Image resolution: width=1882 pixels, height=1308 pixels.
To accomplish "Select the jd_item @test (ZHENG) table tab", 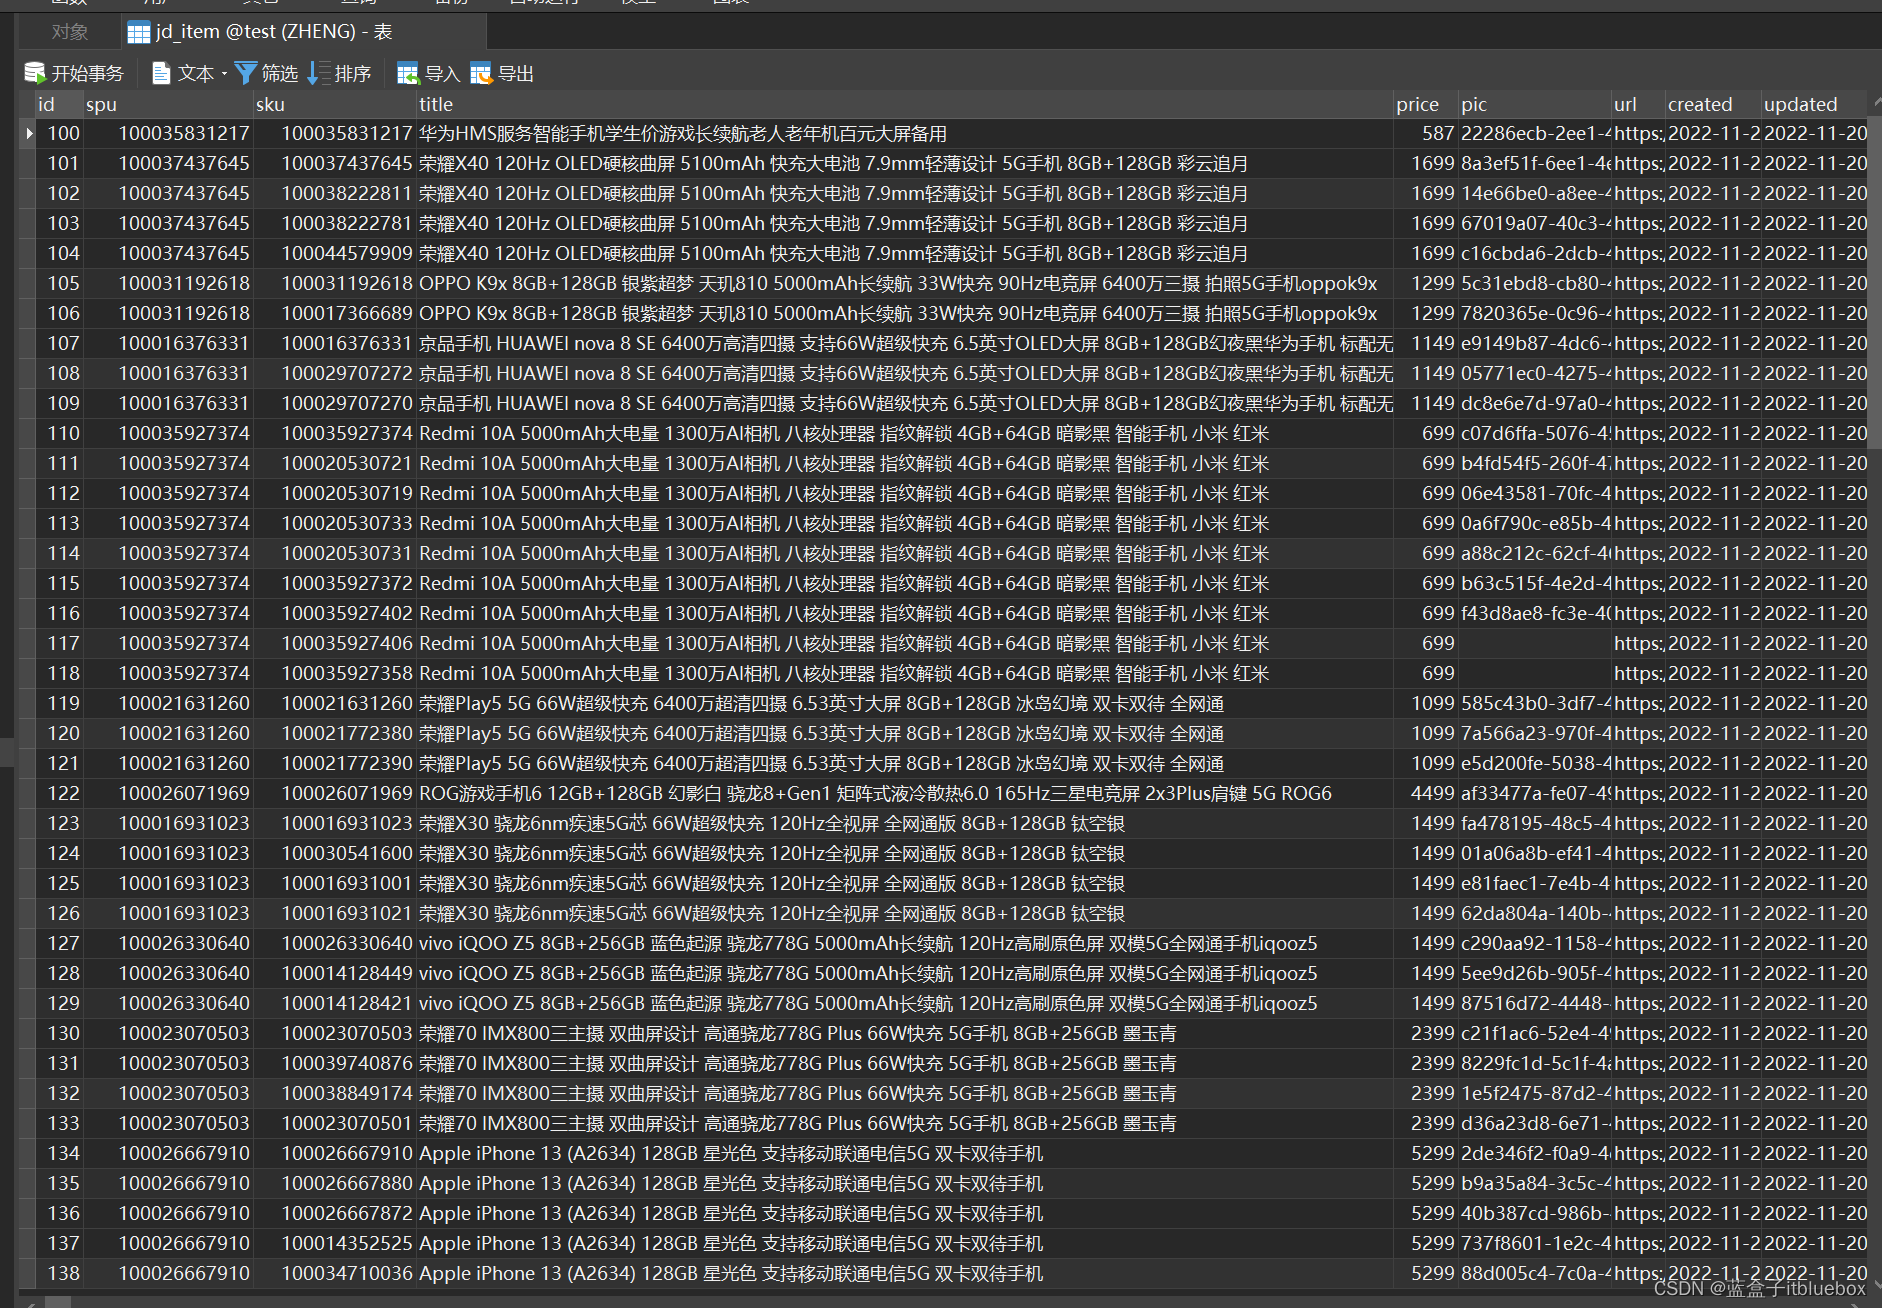I will coord(304,32).
